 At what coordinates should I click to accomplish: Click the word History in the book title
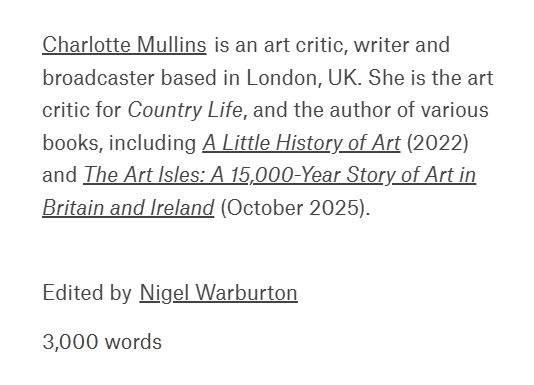[304, 143]
